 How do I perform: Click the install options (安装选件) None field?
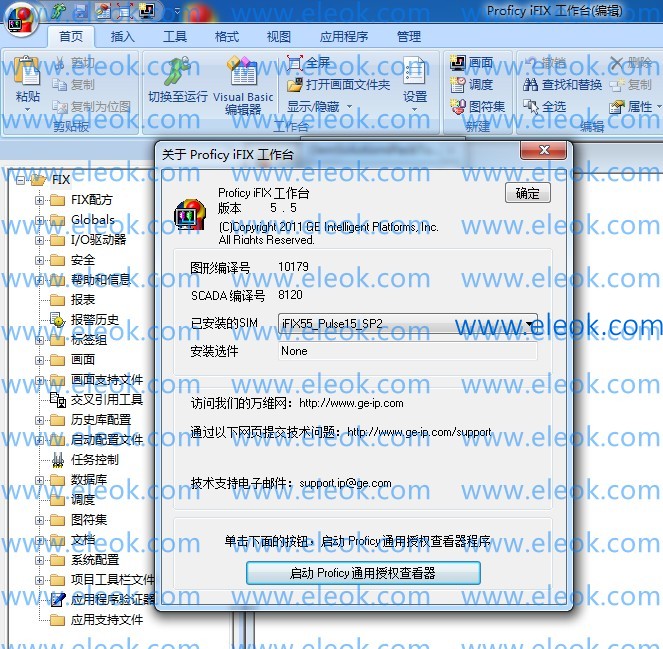(x=408, y=351)
